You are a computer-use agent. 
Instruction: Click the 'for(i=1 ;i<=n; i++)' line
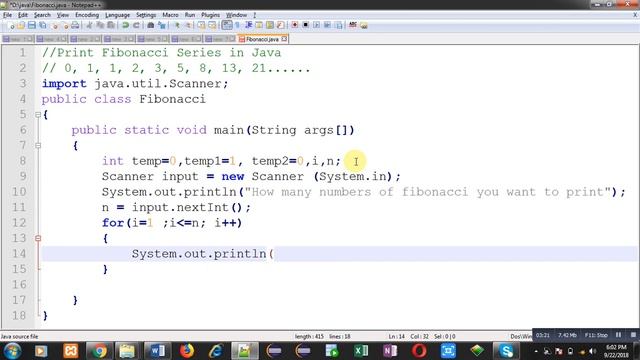pyautogui.click(x=172, y=223)
